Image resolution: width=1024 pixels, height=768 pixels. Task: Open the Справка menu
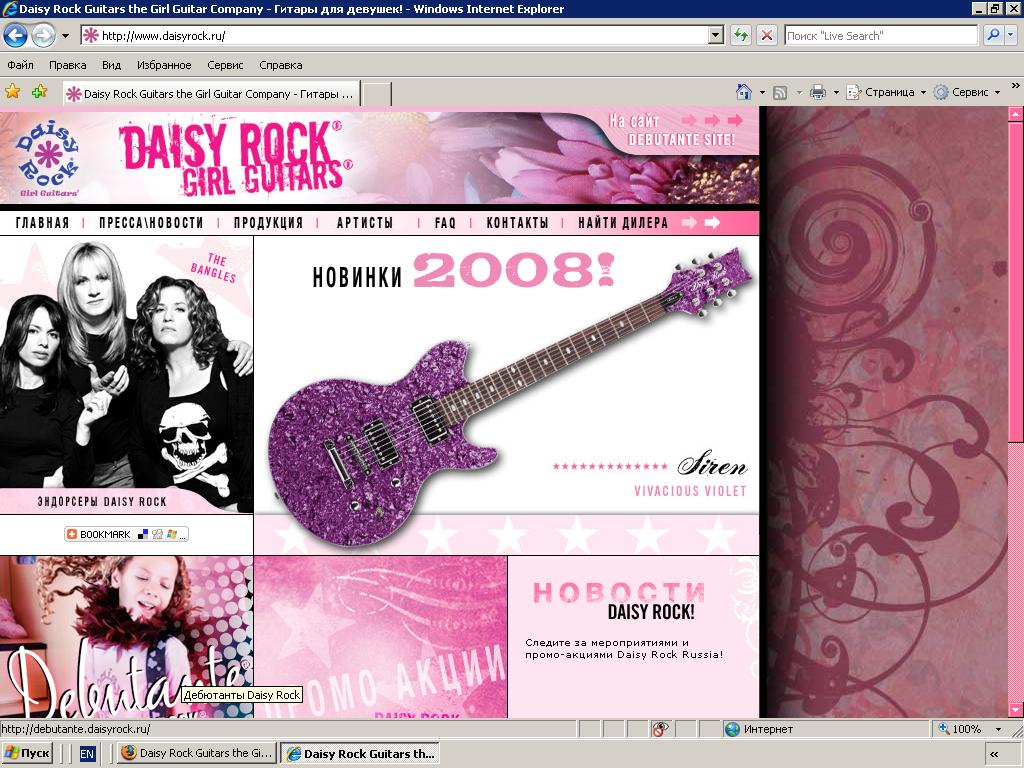tap(281, 65)
